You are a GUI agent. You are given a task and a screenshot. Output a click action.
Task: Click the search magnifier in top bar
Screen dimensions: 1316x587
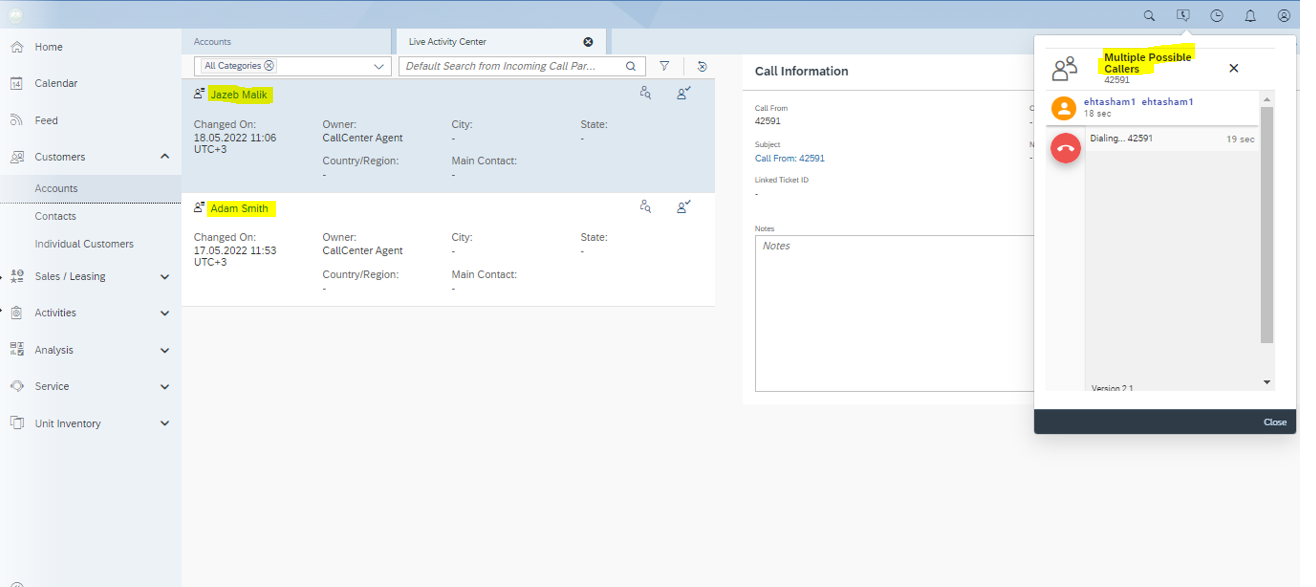pos(1149,16)
